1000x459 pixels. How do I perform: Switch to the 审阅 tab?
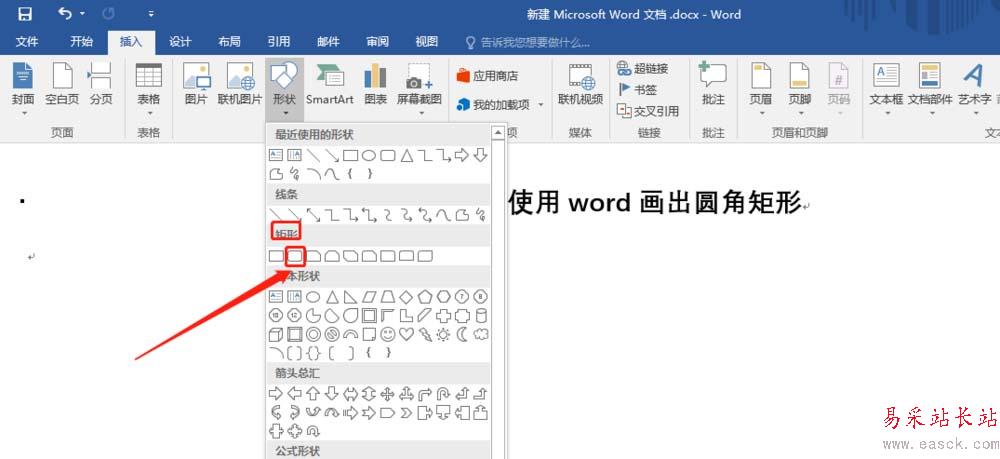click(378, 42)
